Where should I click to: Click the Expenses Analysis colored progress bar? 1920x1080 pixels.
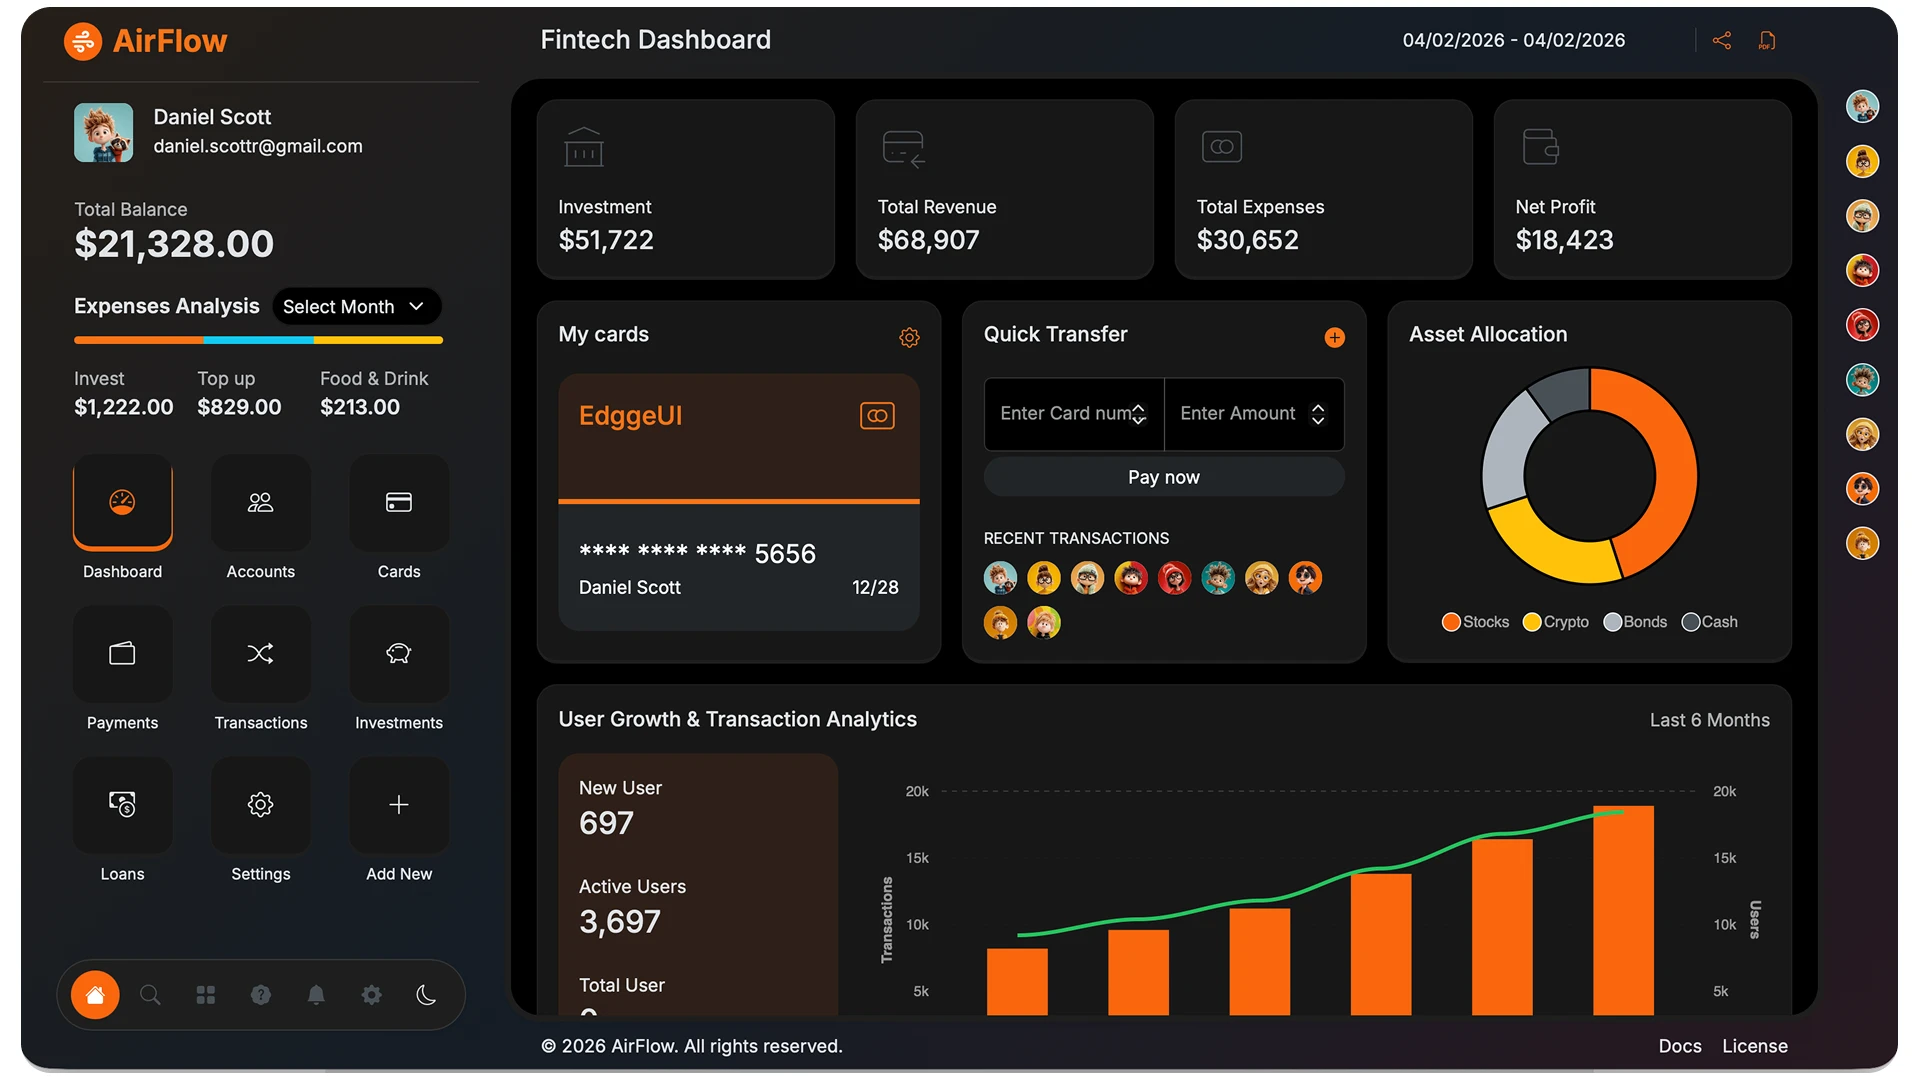258,340
